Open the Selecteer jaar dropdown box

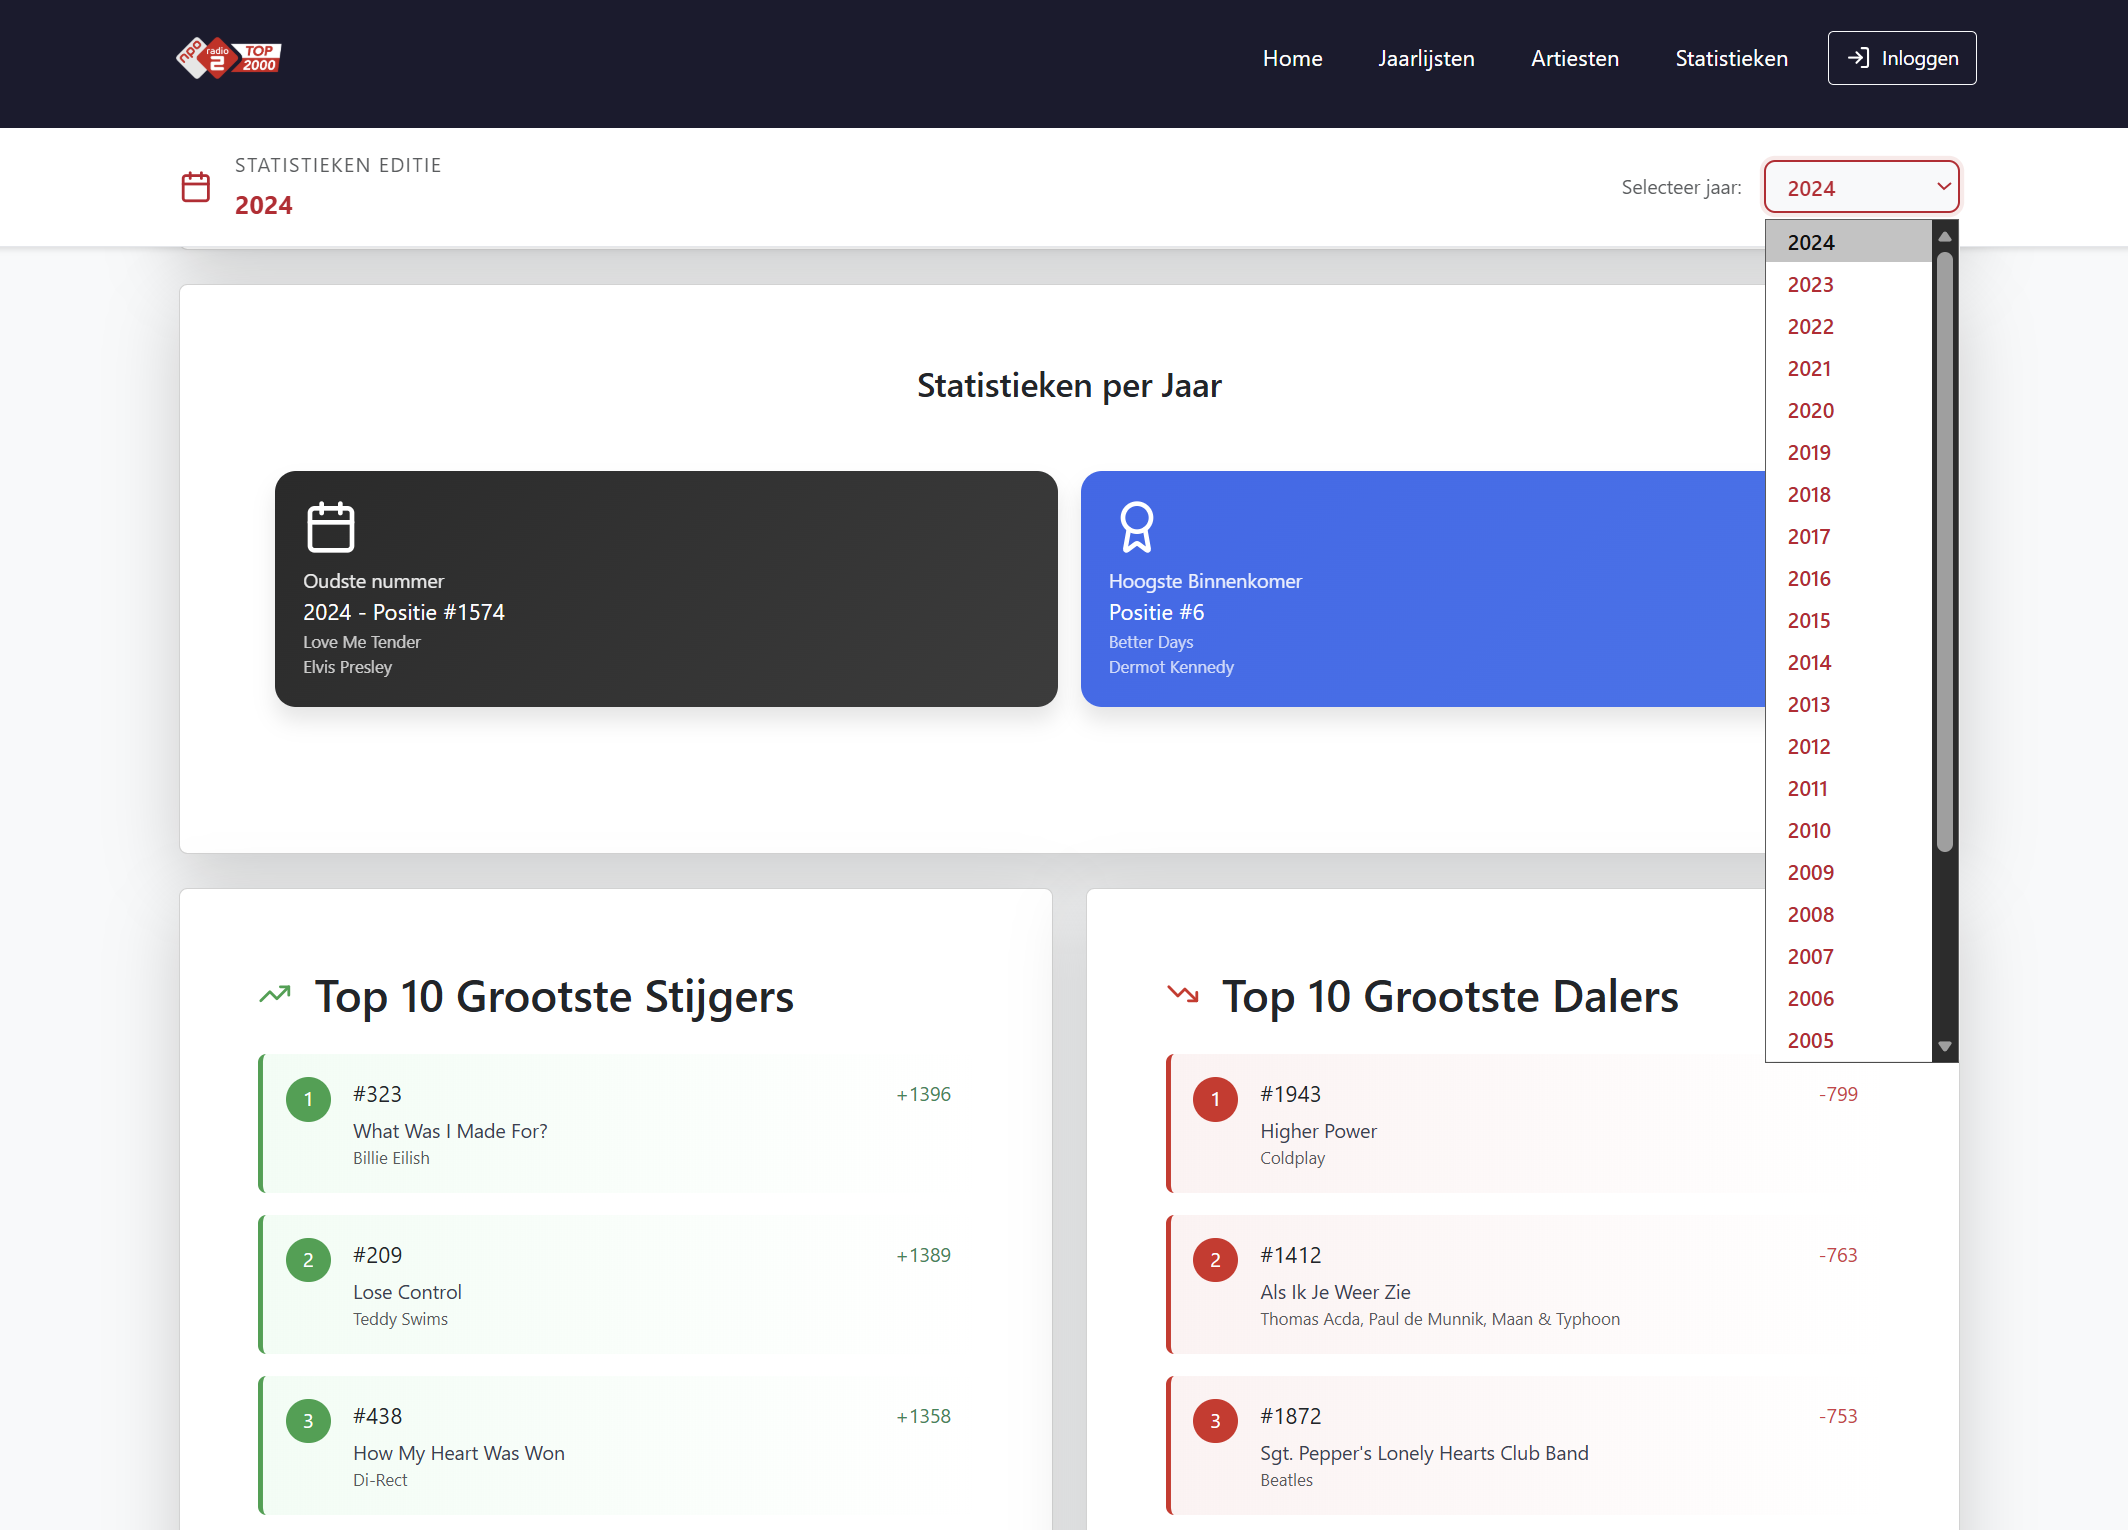click(x=1861, y=187)
